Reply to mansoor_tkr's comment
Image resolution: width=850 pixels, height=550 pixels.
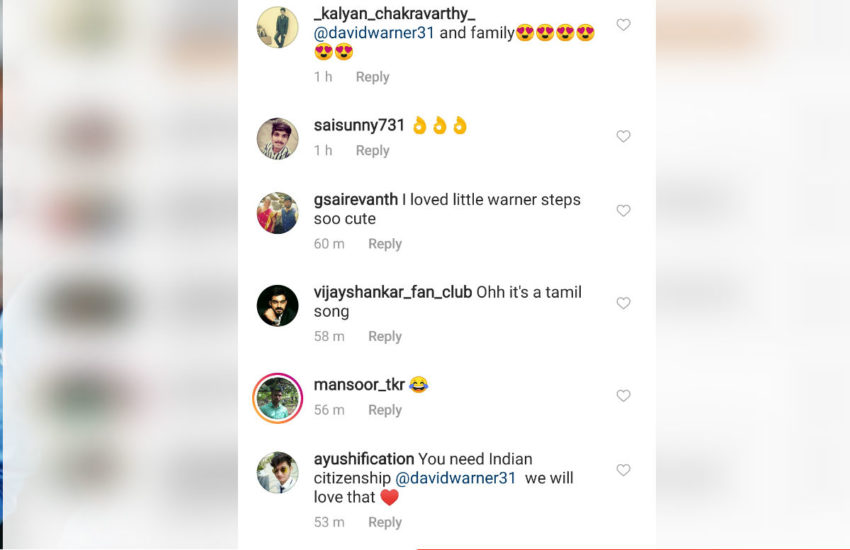click(385, 410)
